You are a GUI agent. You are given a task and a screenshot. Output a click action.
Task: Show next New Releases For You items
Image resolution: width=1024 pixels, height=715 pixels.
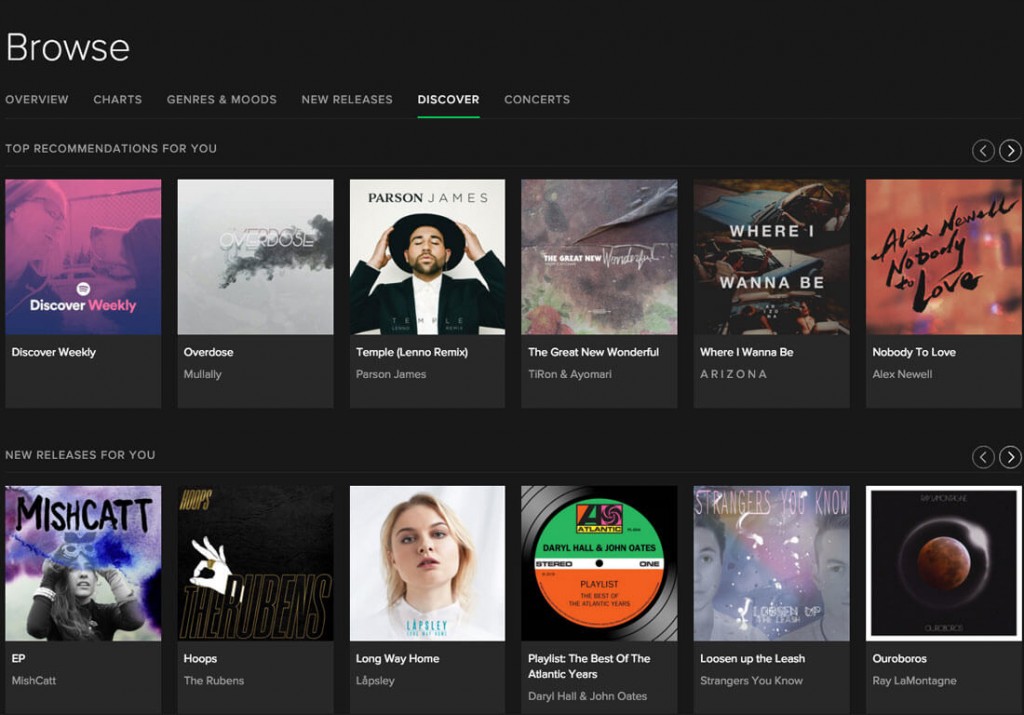pyautogui.click(x=1010, y=457)
